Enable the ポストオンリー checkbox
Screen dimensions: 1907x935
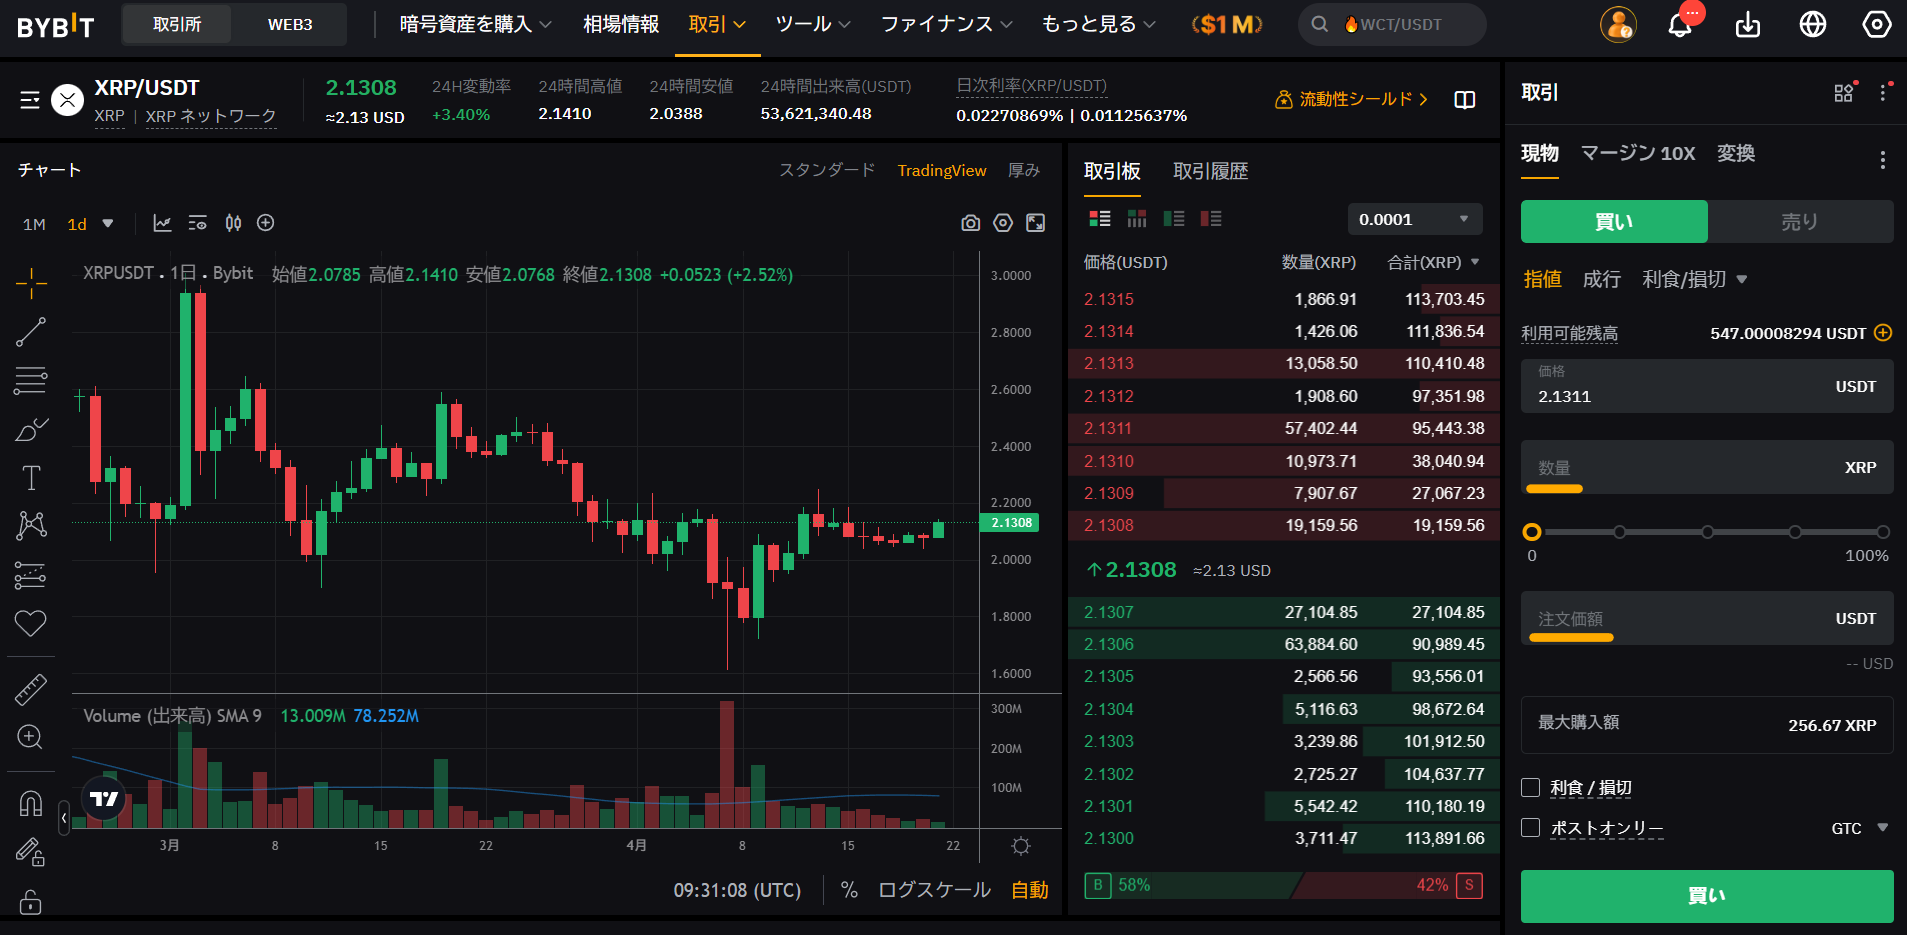point(1529,828)
